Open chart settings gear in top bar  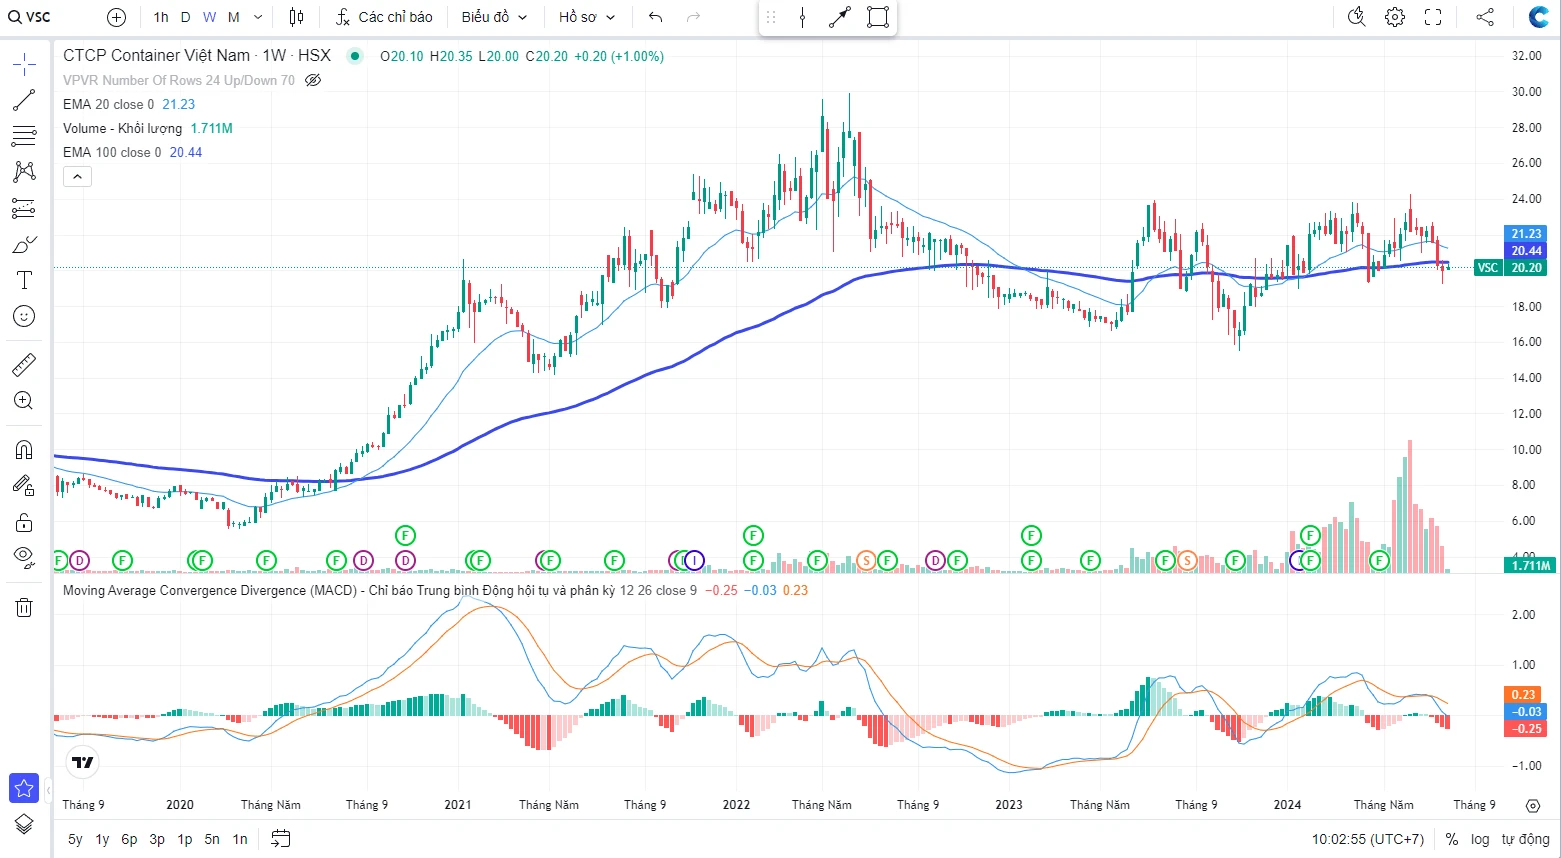click(x=1395, y=17)
